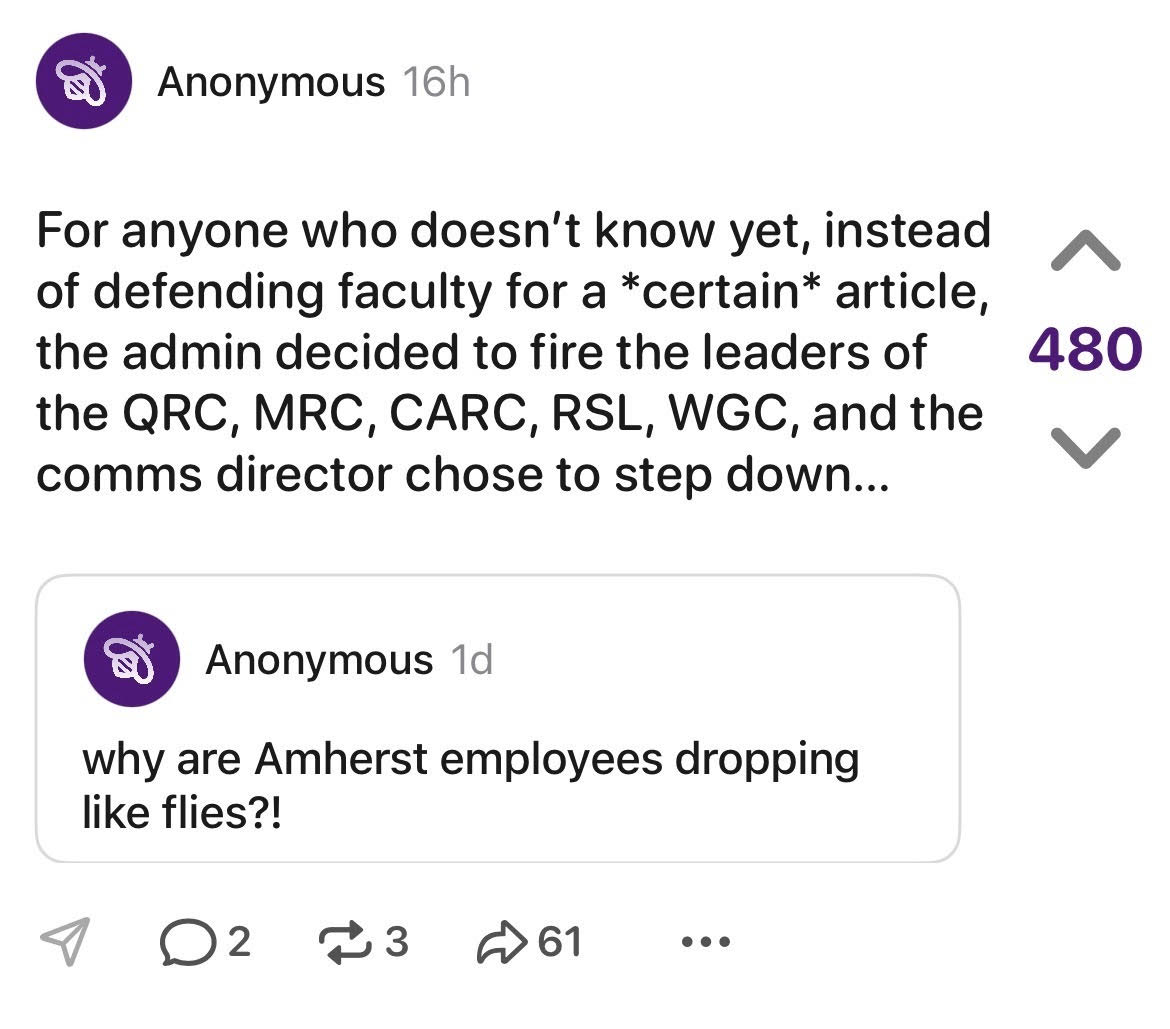Upvote the post with the up arrow
This screenshot has width=1170, height=1029.
1085,250
